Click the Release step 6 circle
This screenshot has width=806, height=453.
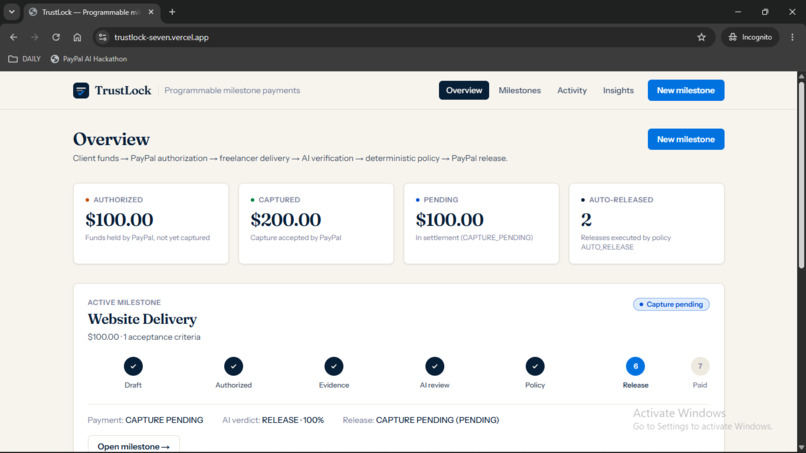click(635, 366)
